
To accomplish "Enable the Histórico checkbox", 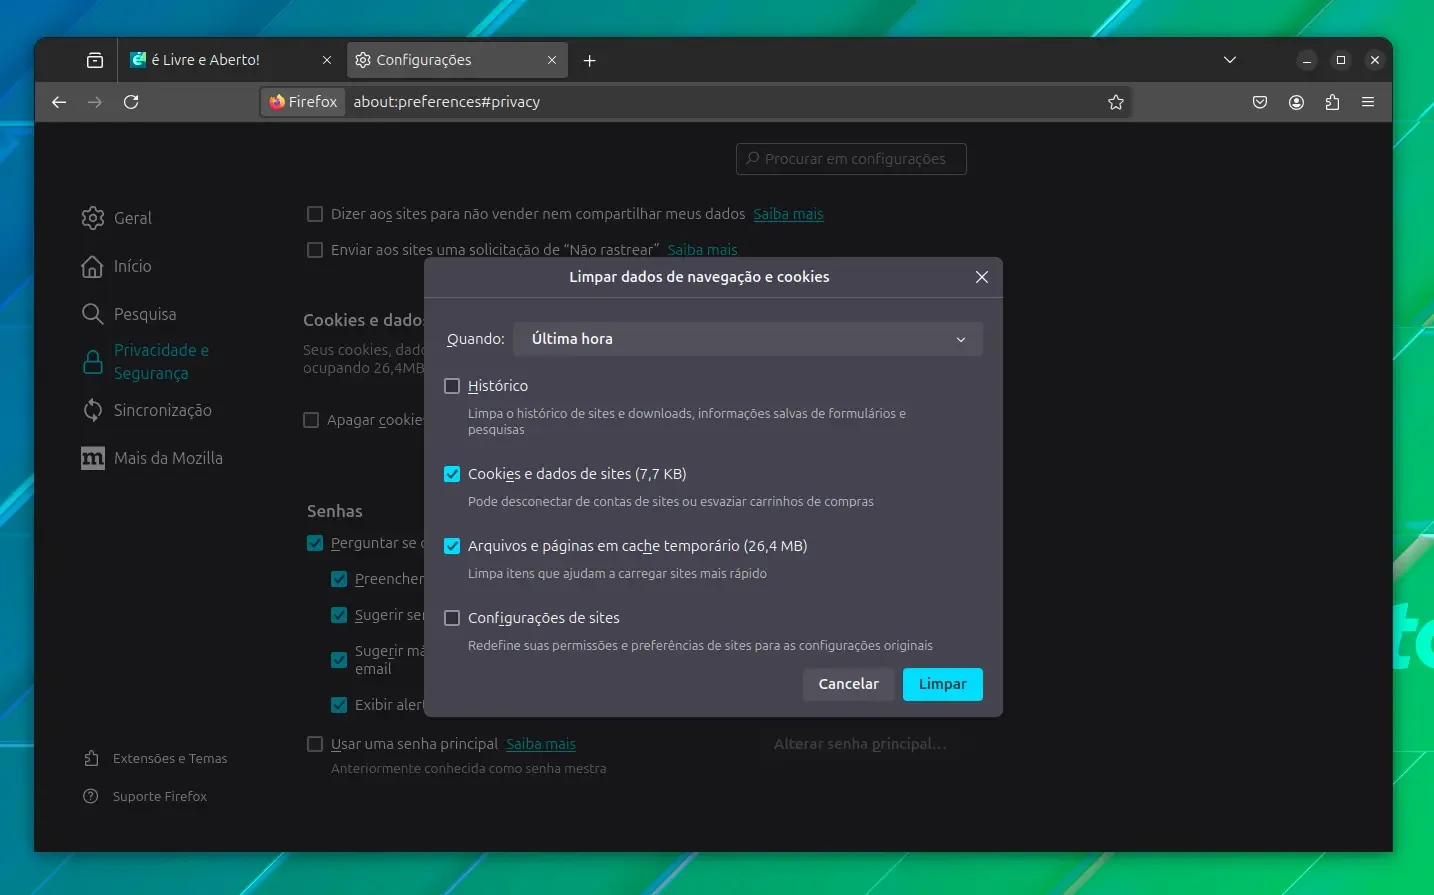I will pos(452,386).
